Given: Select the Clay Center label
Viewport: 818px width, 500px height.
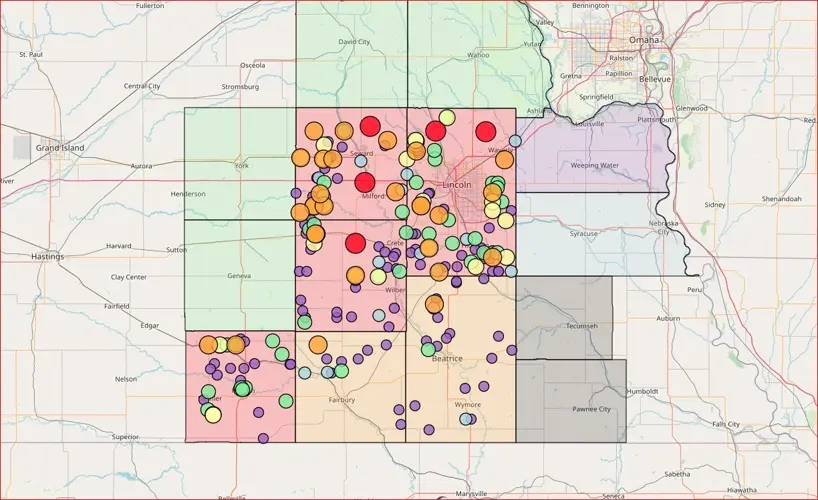Looking at the screenshot, I should click(128, 277).
